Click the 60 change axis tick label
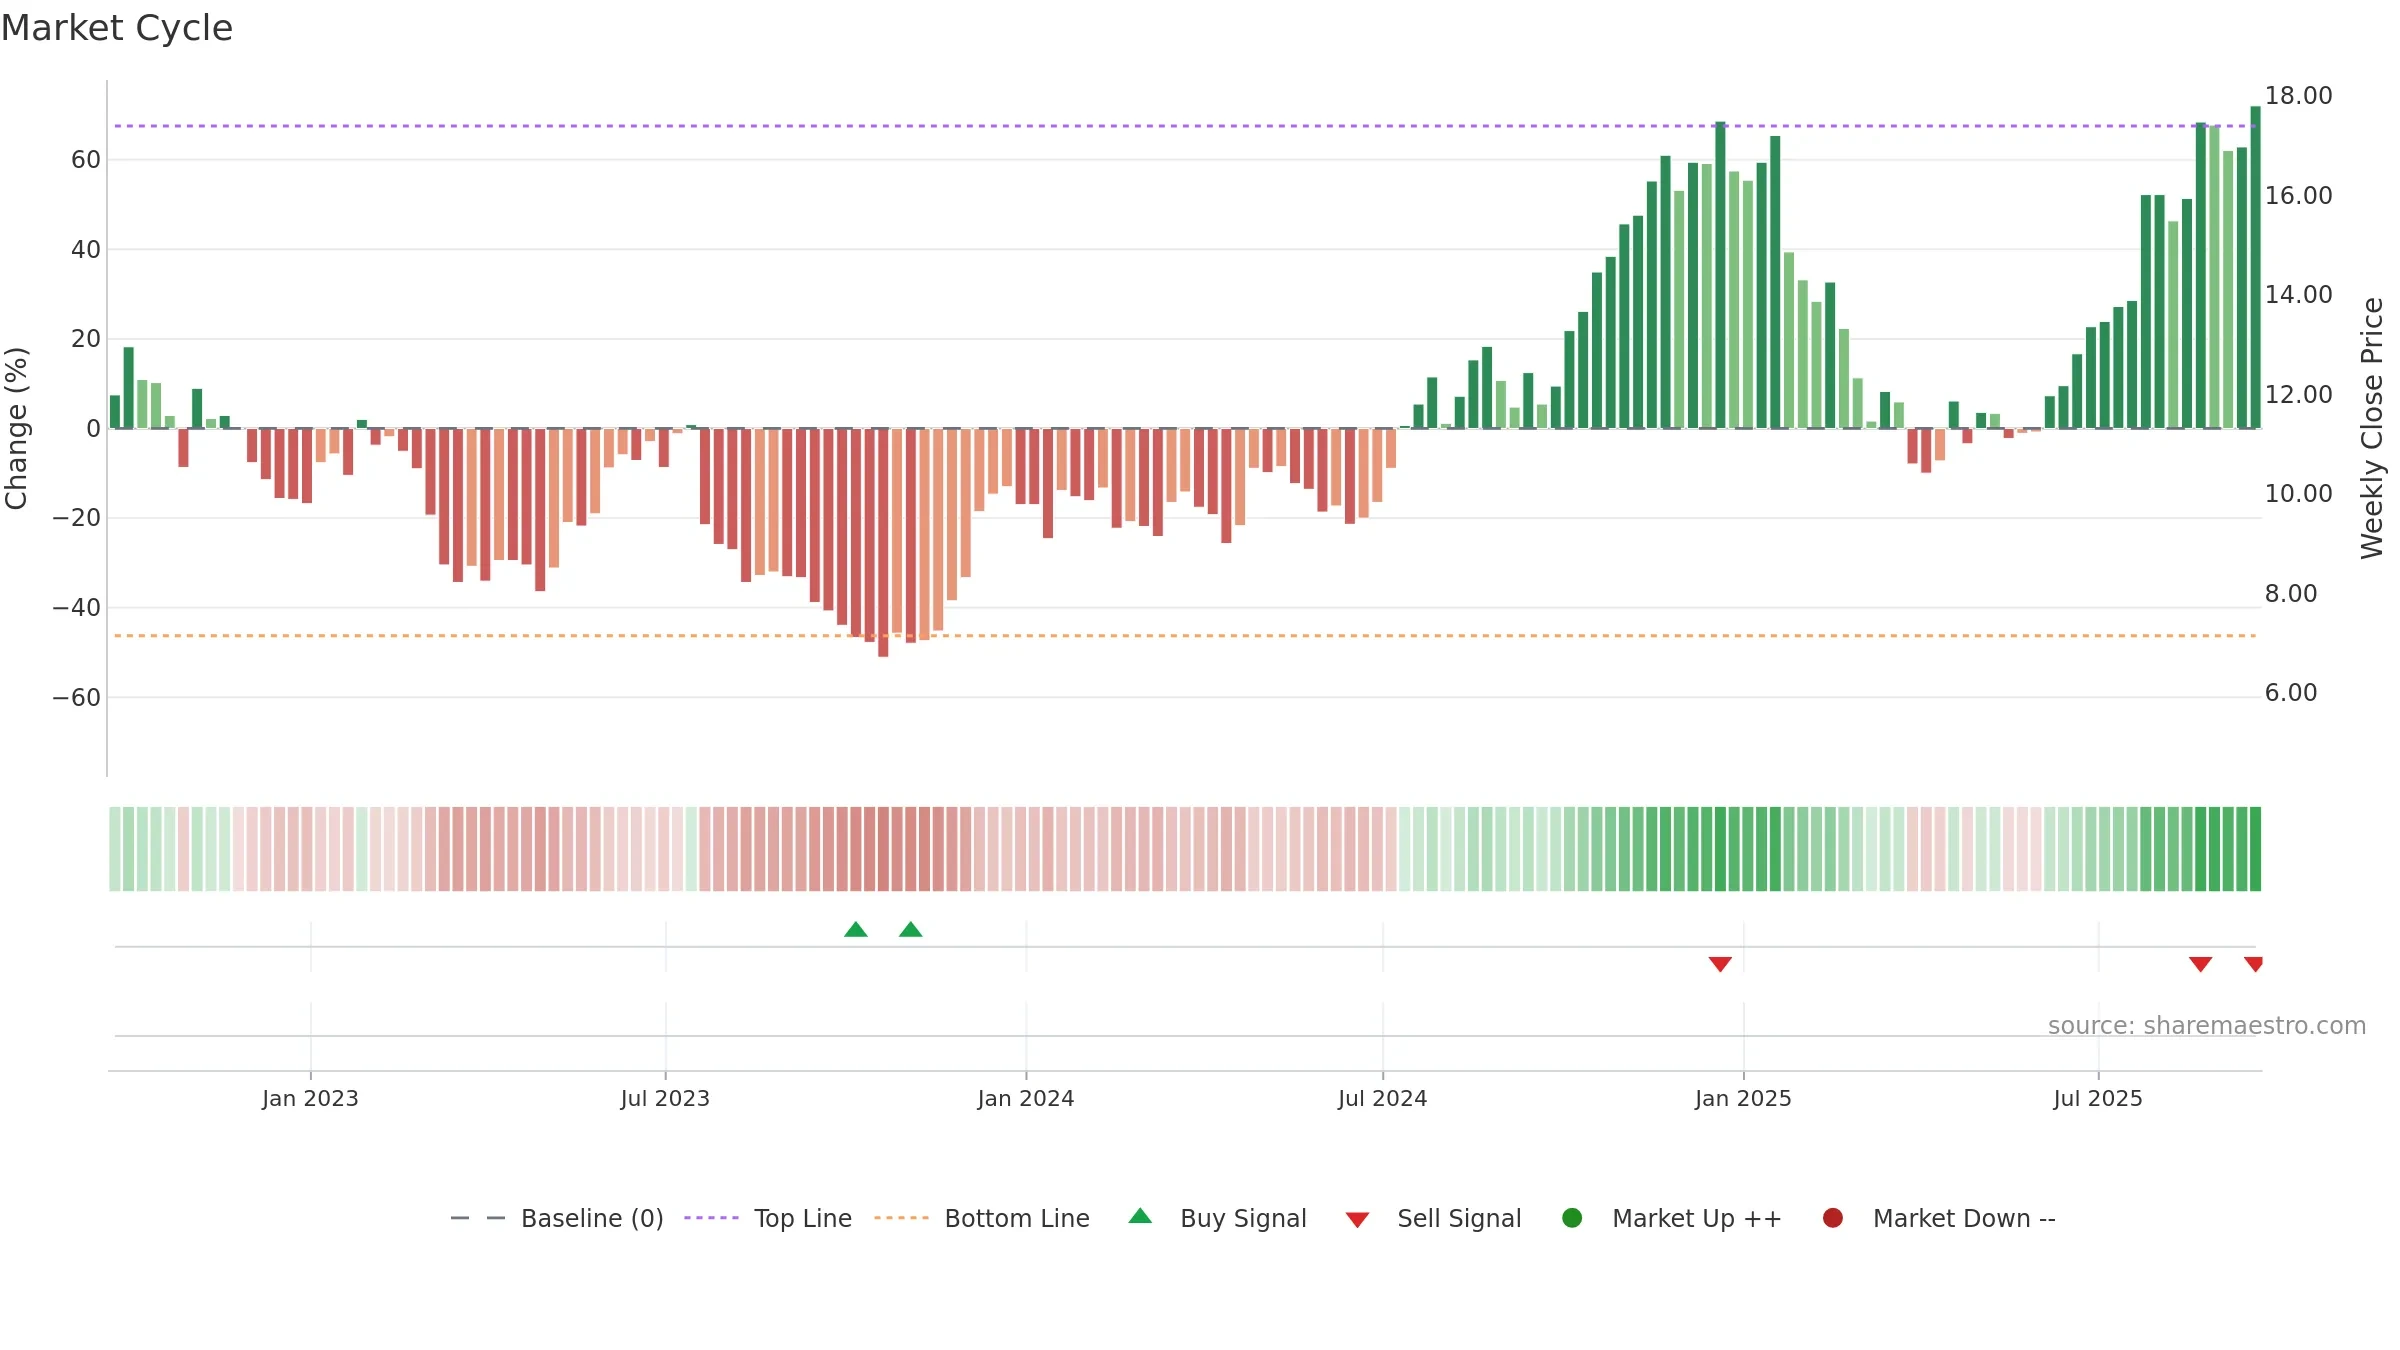The width and height of the screenshot is (2400, 1350). click(86, 160)
